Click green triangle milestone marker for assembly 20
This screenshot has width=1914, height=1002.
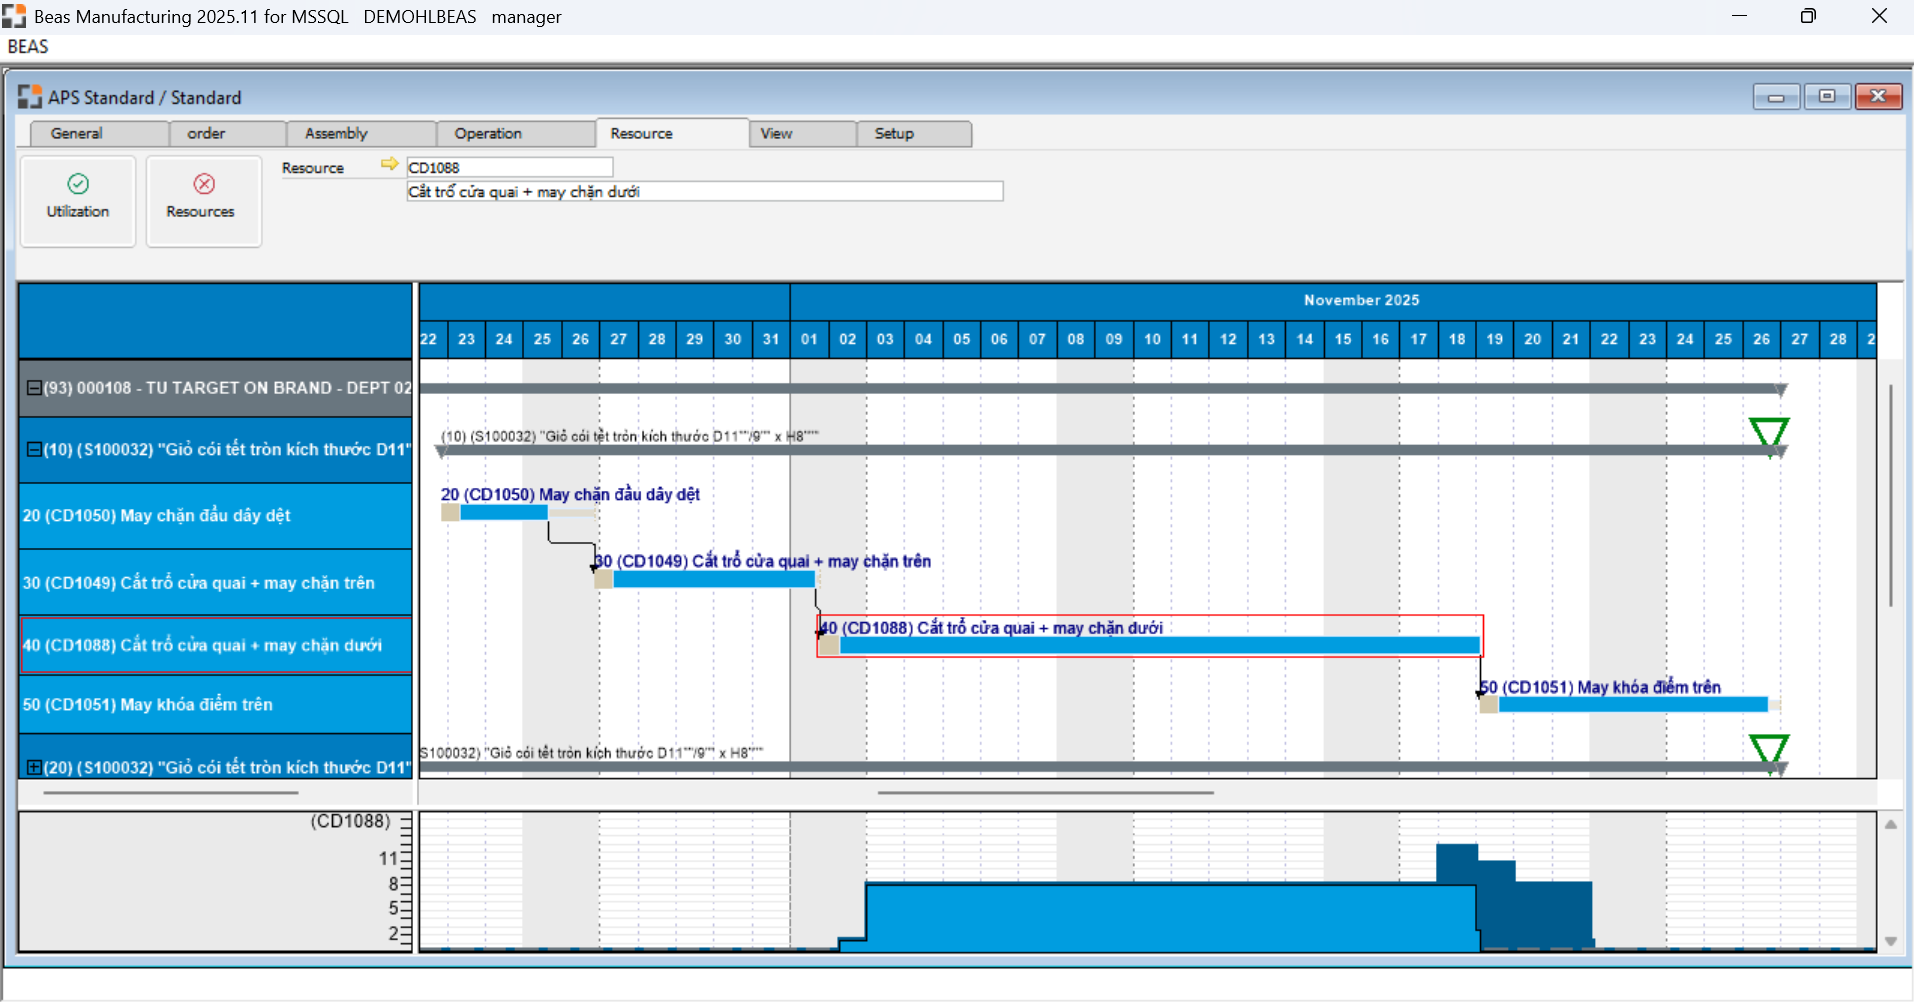pyautogui.click(x=1768, y=750)
